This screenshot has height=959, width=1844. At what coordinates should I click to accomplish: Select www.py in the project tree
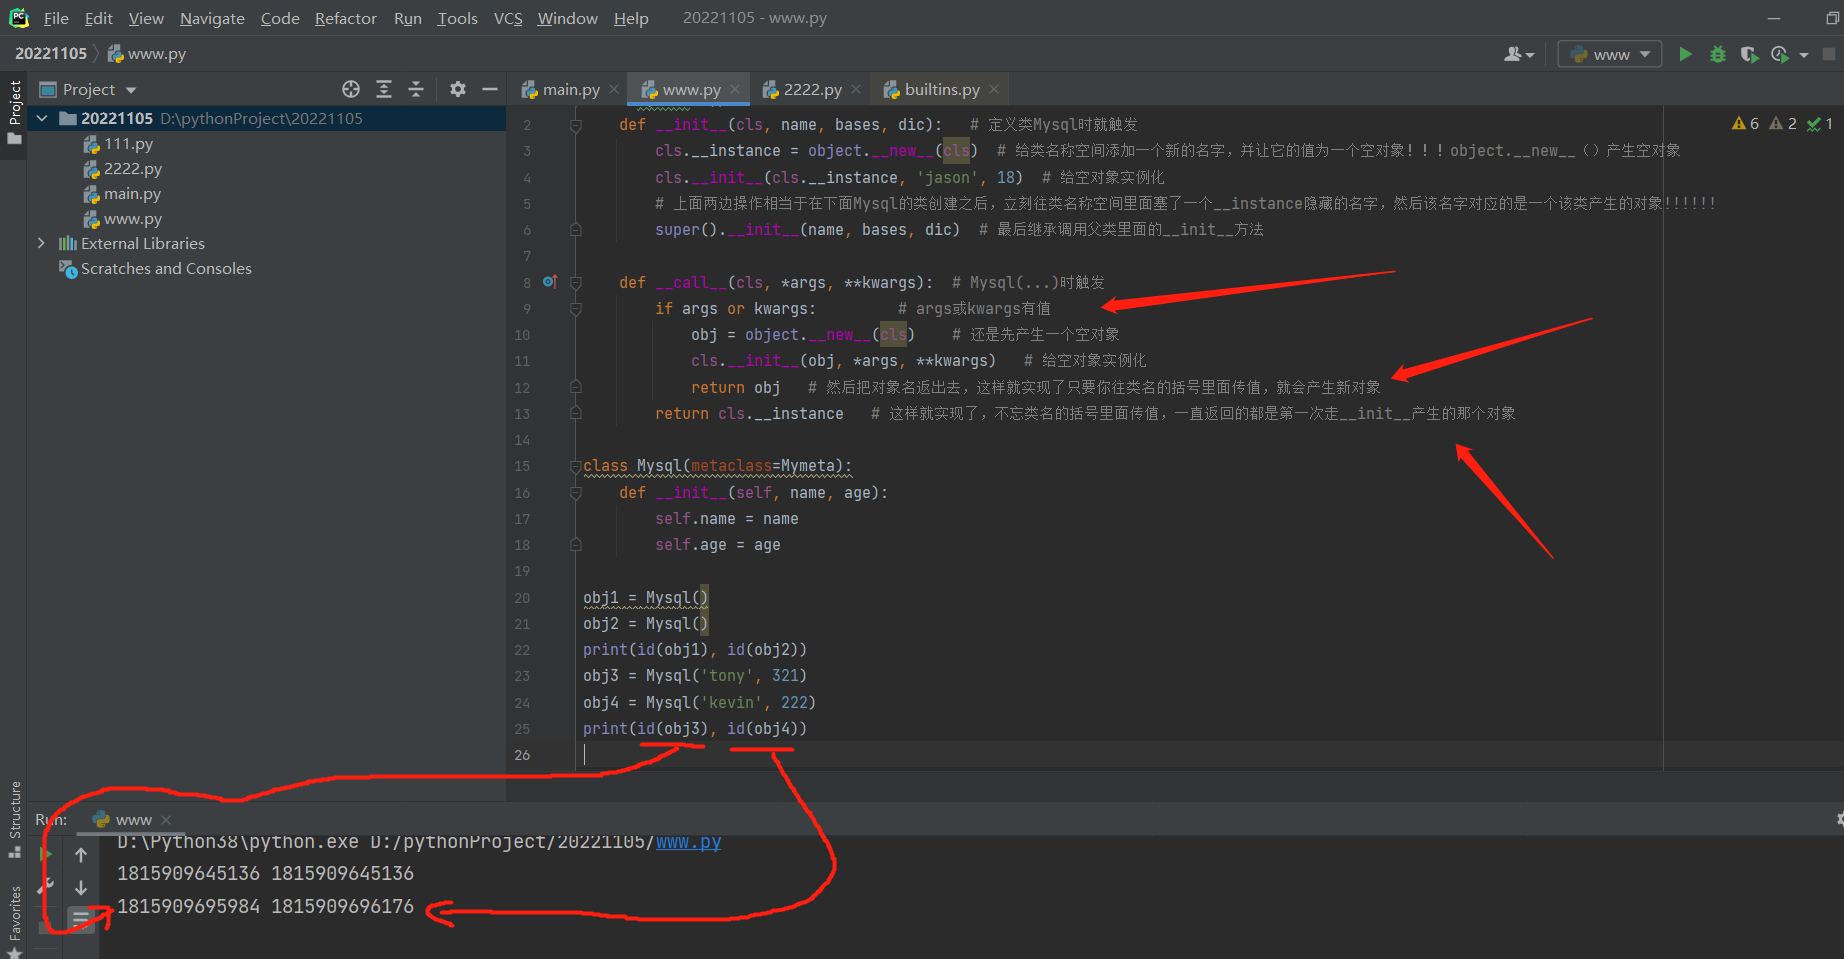point(132,219)
